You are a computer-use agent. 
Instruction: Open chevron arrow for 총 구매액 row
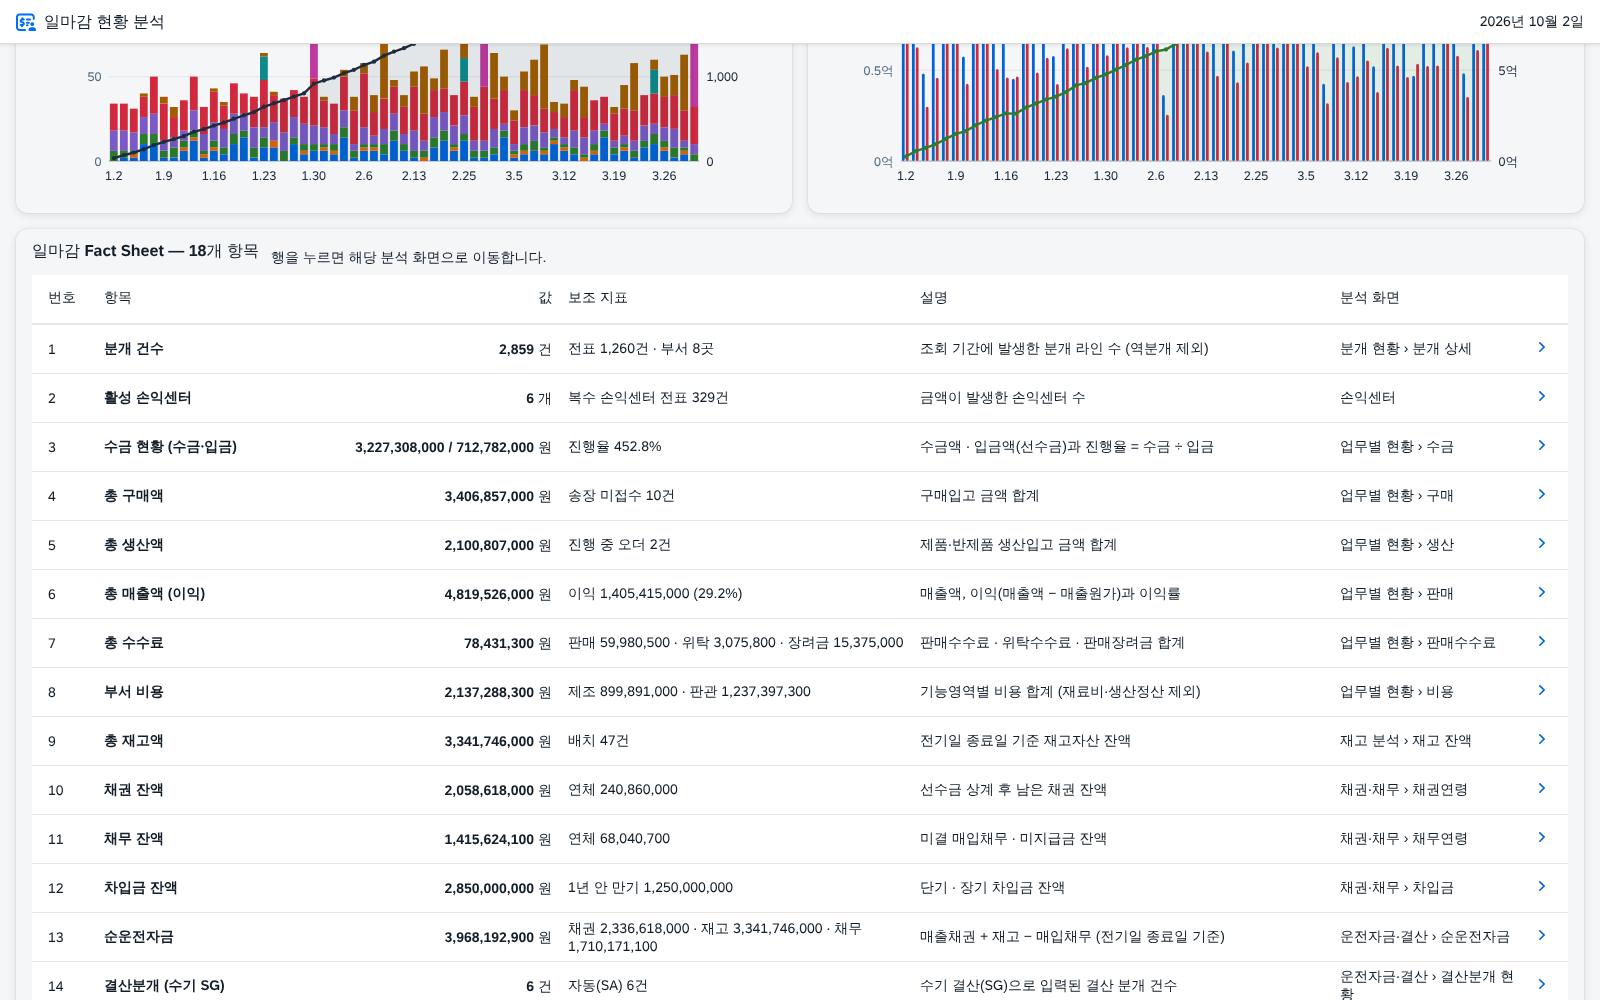point(1541,494)
